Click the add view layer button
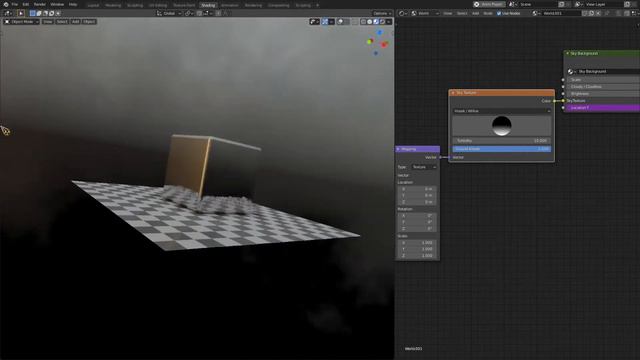This screenshot has width=640, height=360. pos(627,4)
